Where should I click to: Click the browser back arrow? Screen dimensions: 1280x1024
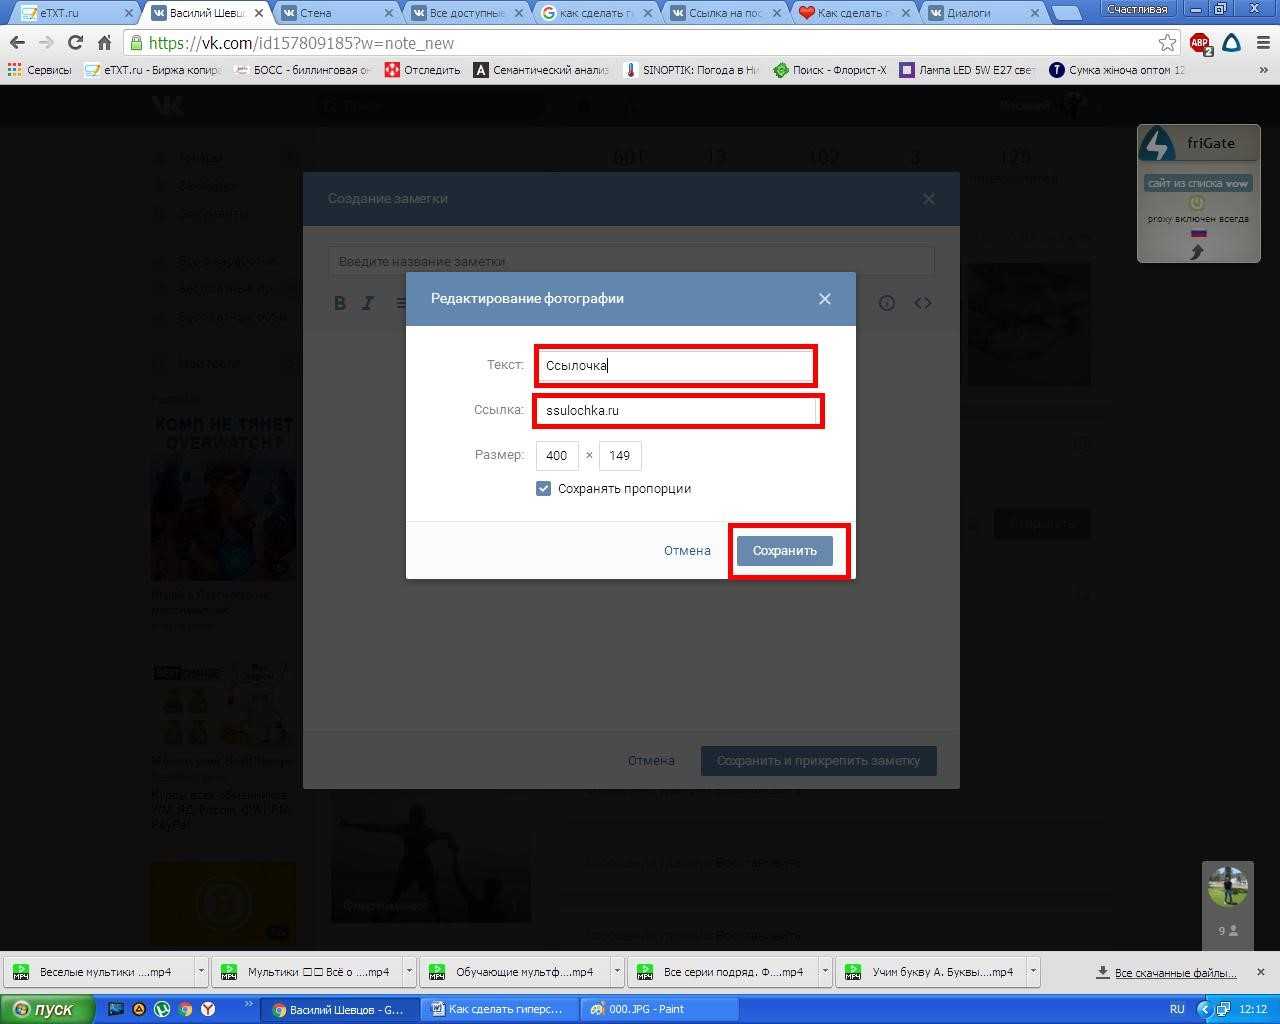17,43
